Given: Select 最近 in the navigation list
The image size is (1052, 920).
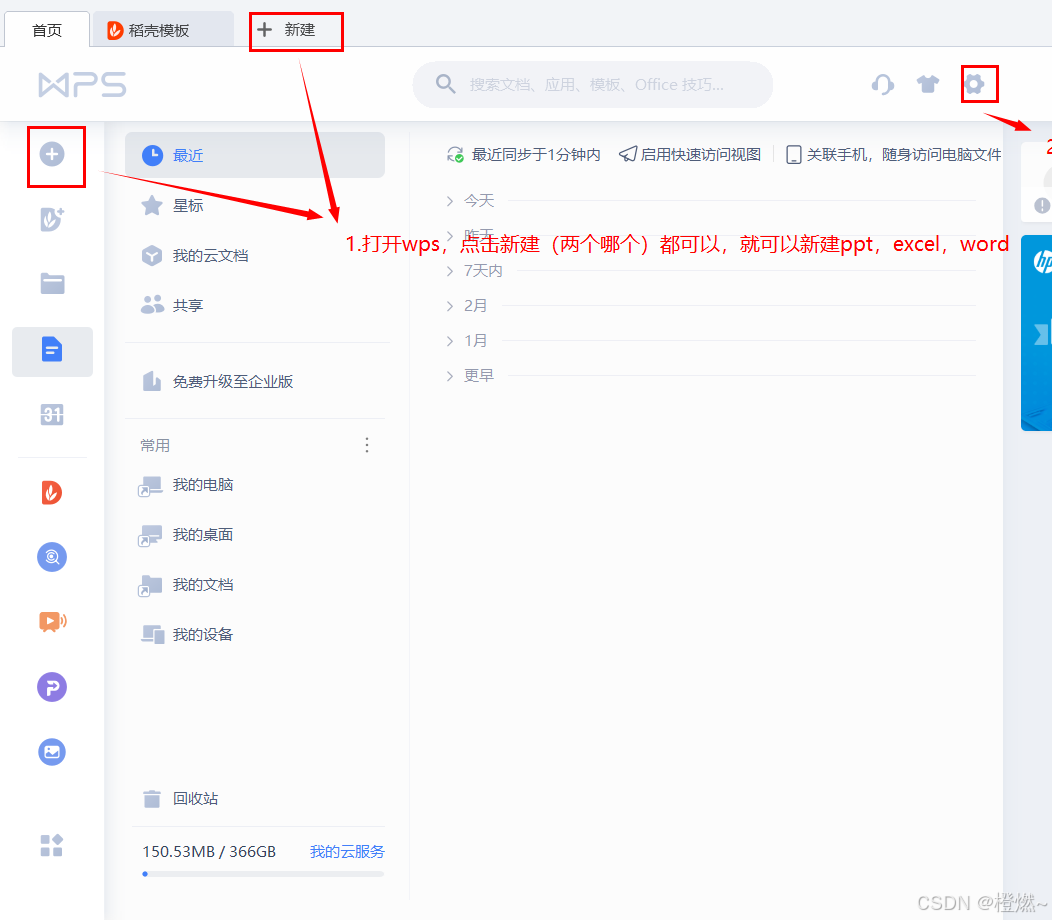Looking at the screenshot, I should 255,155.
